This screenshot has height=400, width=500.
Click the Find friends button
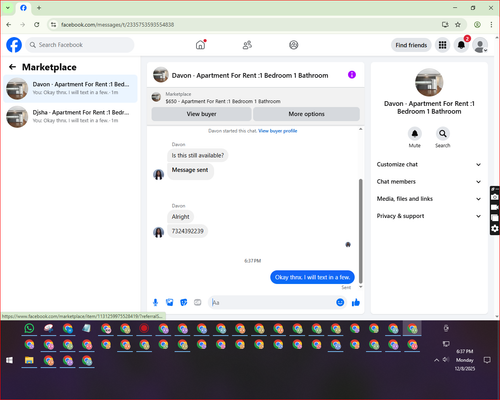(x=411, y=45)
